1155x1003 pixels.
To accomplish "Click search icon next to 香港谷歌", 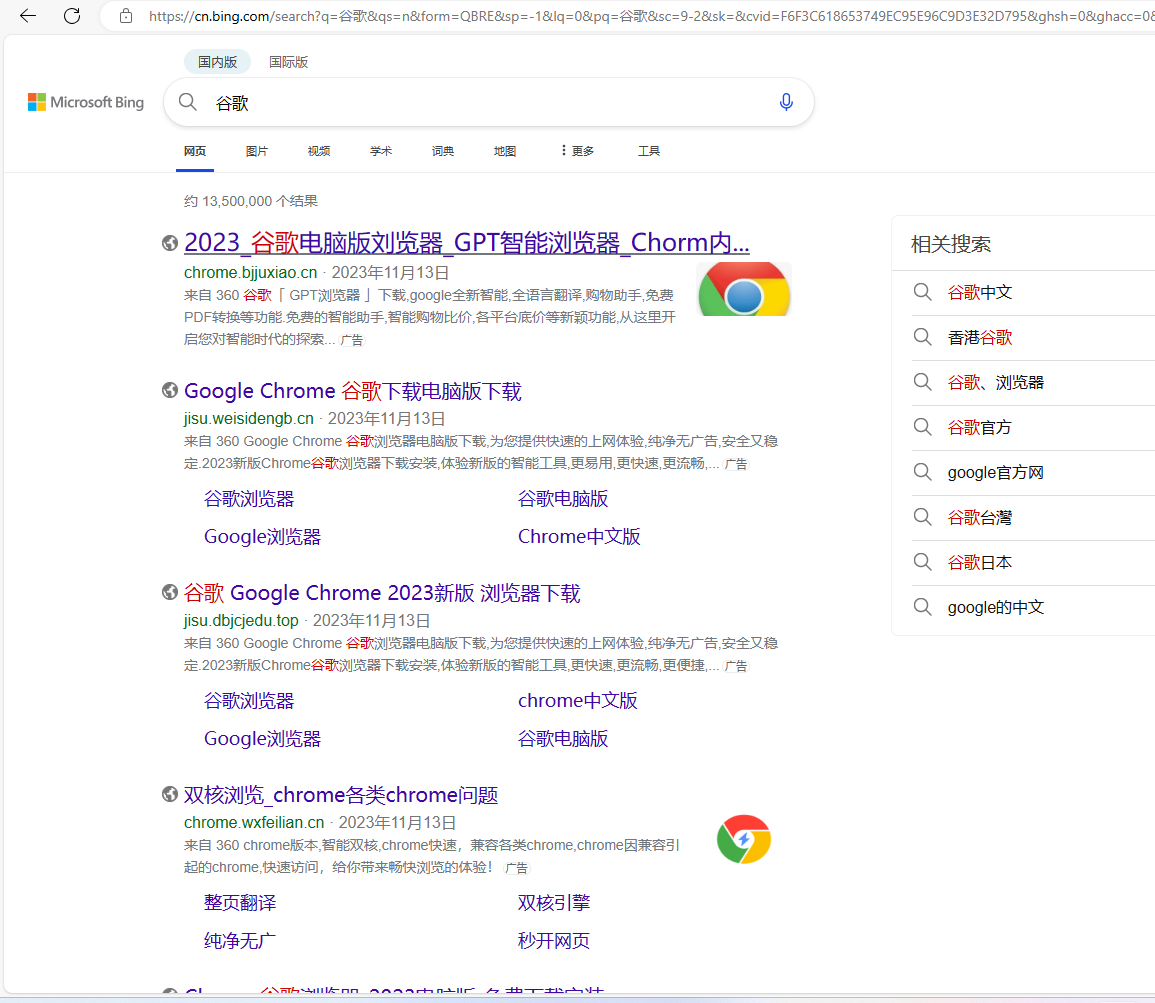I will [922, 337].
